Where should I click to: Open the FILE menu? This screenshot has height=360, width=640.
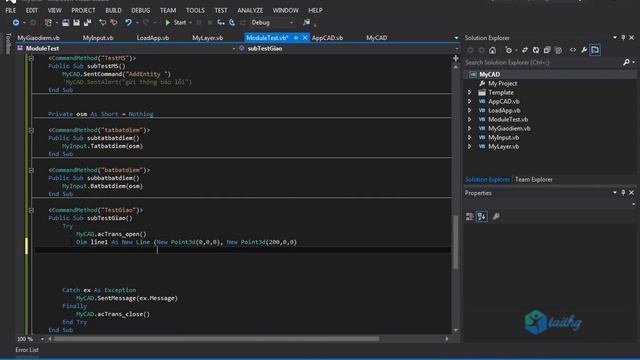click(11, 10)
